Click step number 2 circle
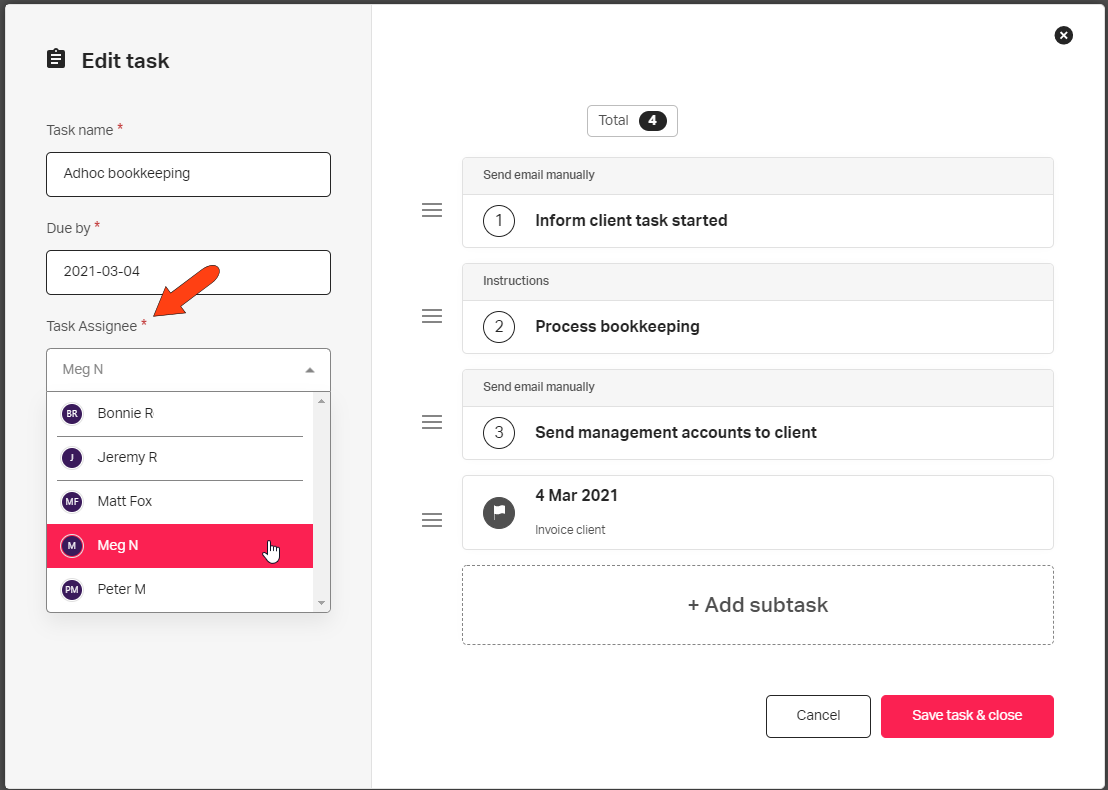 (x=499, y=326)
